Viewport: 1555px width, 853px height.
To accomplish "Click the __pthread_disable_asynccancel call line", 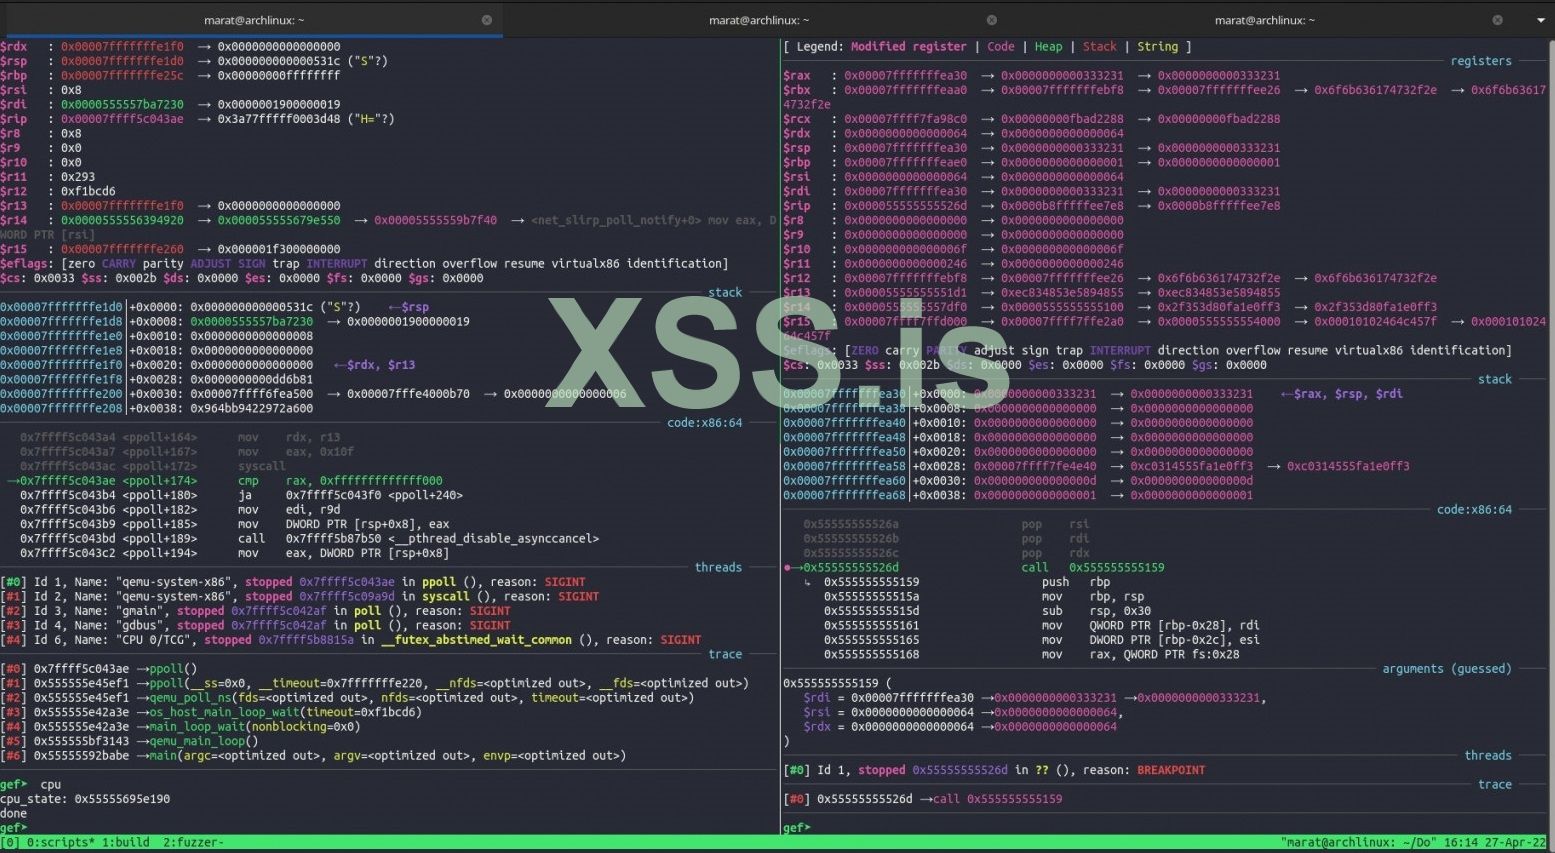I will (x=310, y=539).
